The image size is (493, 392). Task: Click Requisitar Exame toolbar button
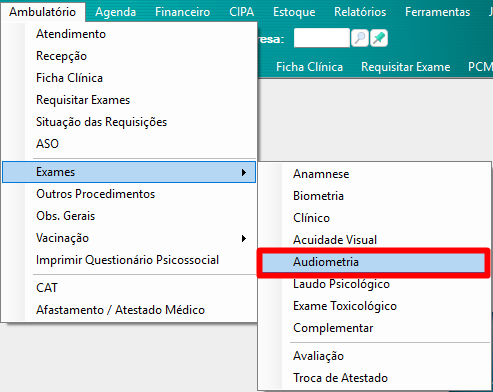click(406, 67)
